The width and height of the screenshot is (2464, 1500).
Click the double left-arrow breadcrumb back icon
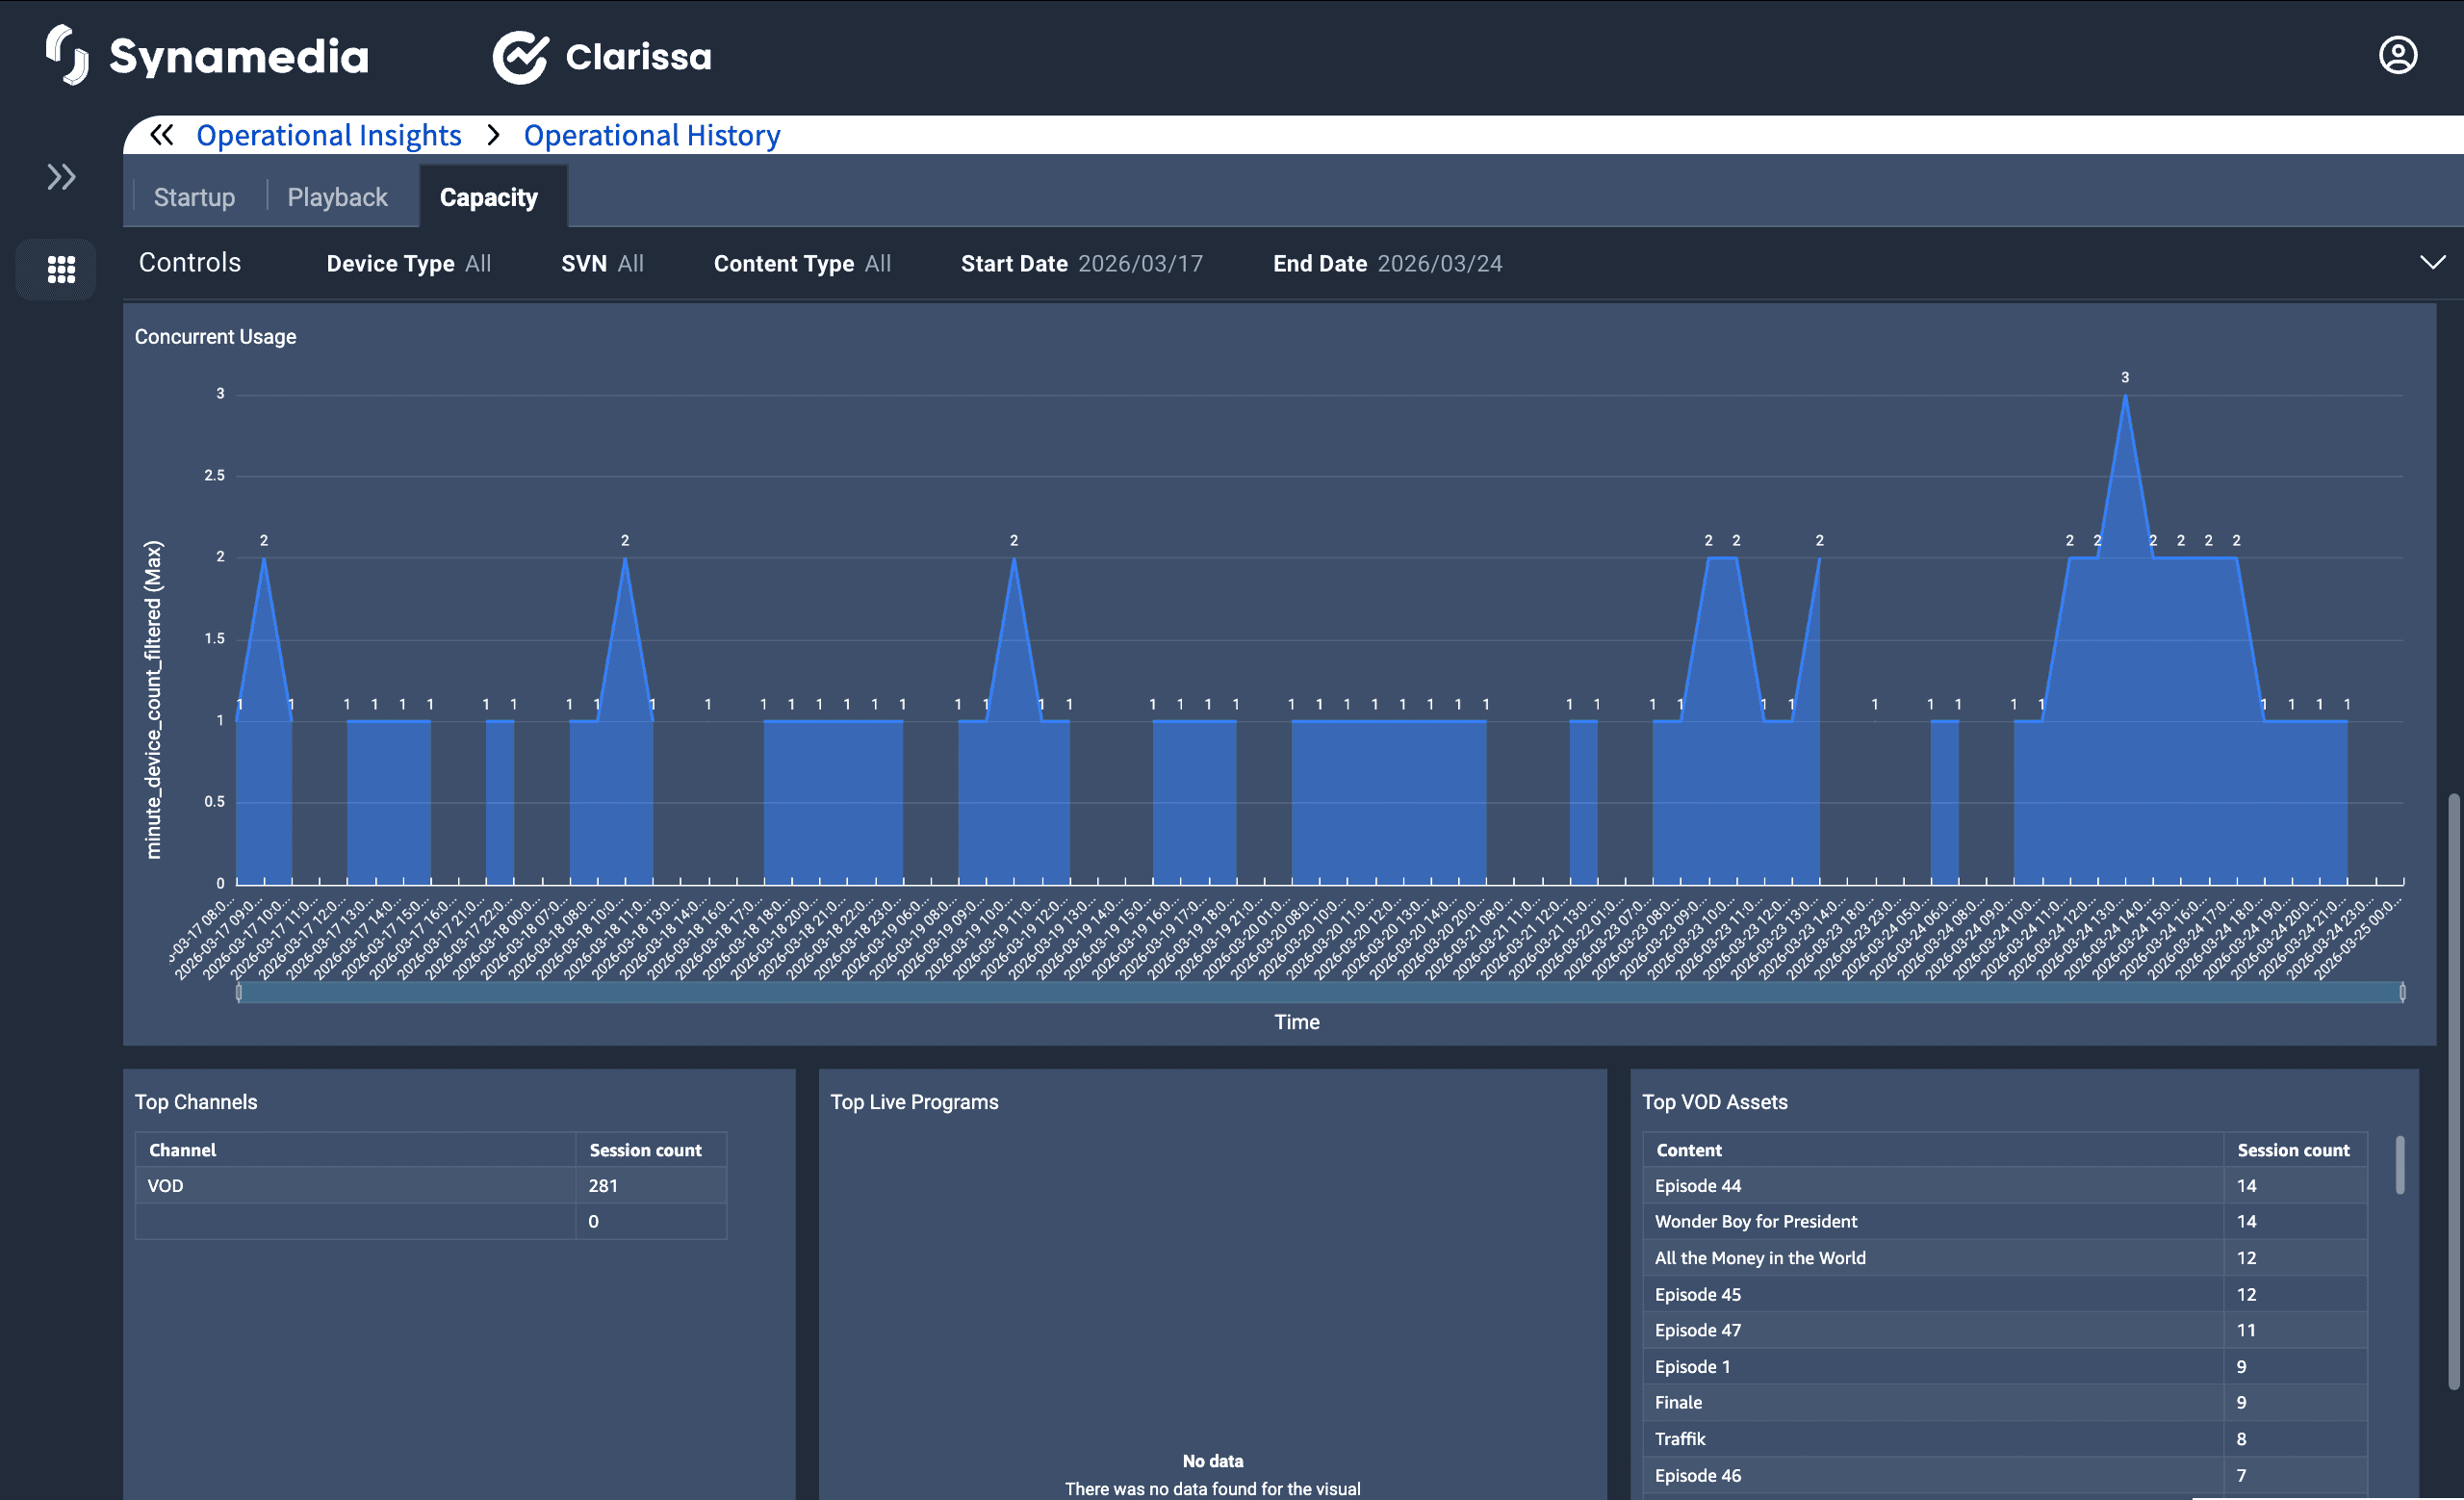162,135
